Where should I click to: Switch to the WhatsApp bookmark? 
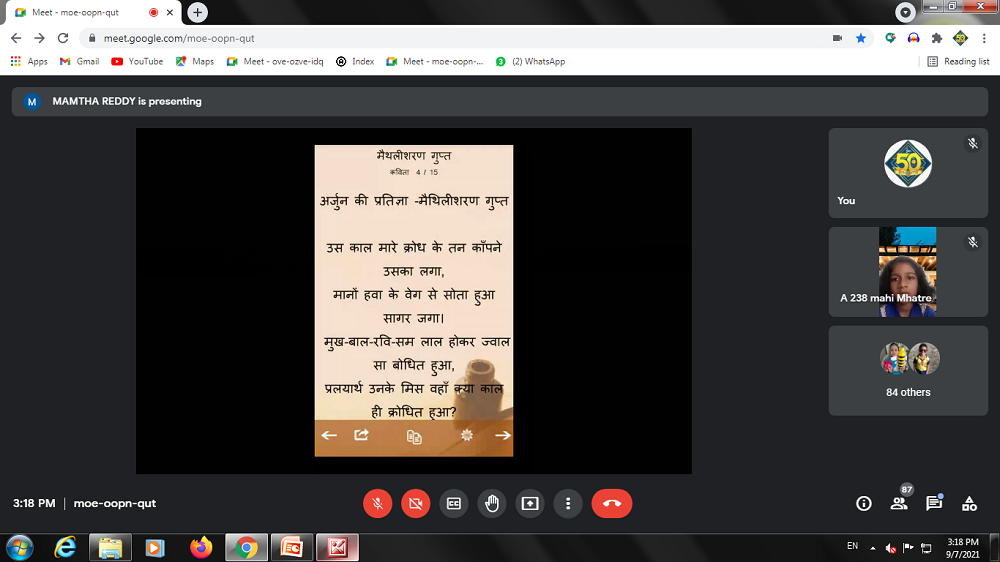531,61
